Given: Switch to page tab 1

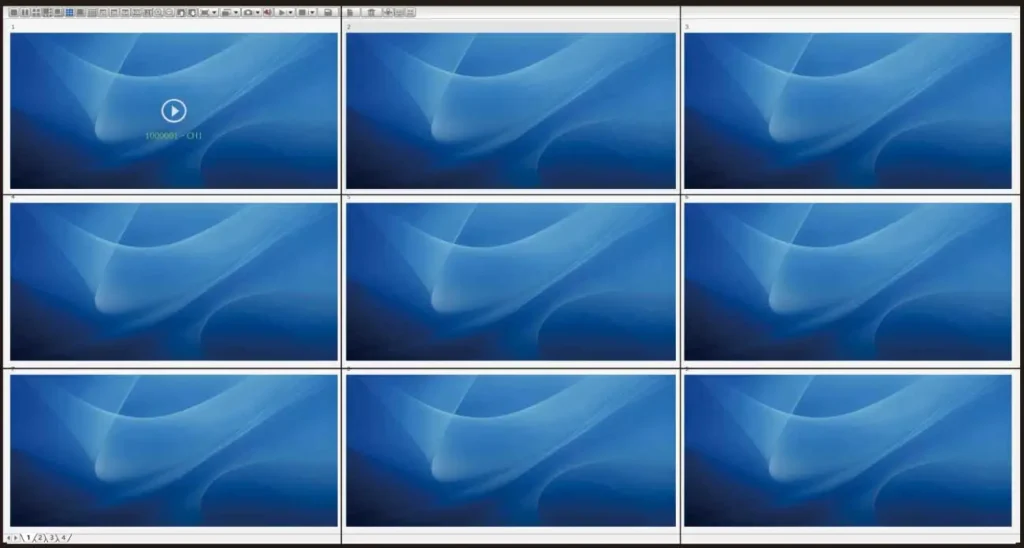Looking at the screenshot, I should [x=29, y=538].
